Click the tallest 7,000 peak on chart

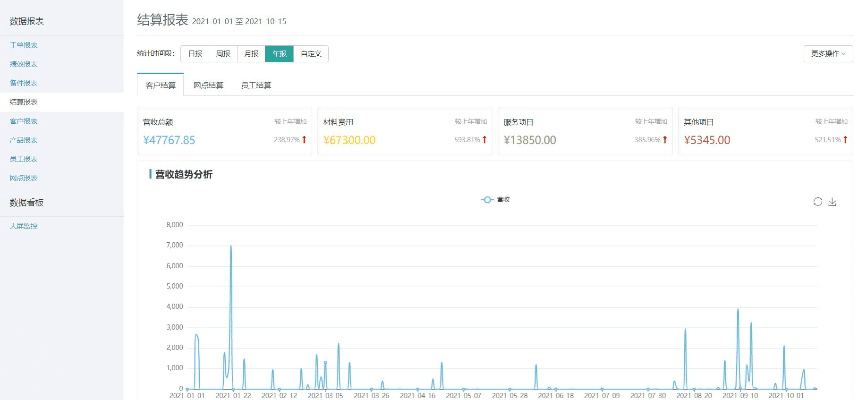point(231,246)
